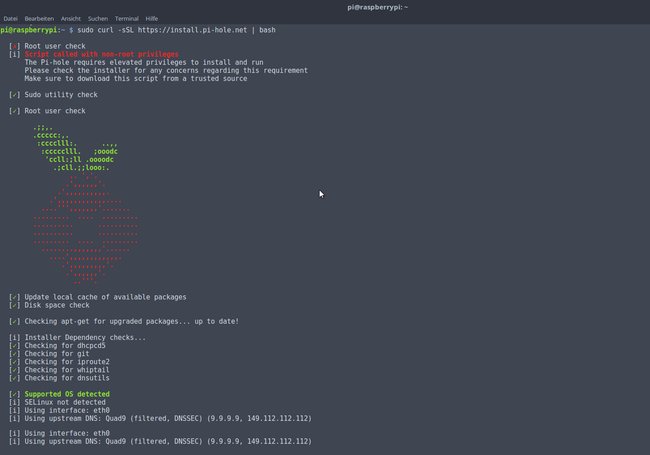This screenshot has width=650, height=455.
Task: Open the Ansicht menu
Action: (71, 19)
